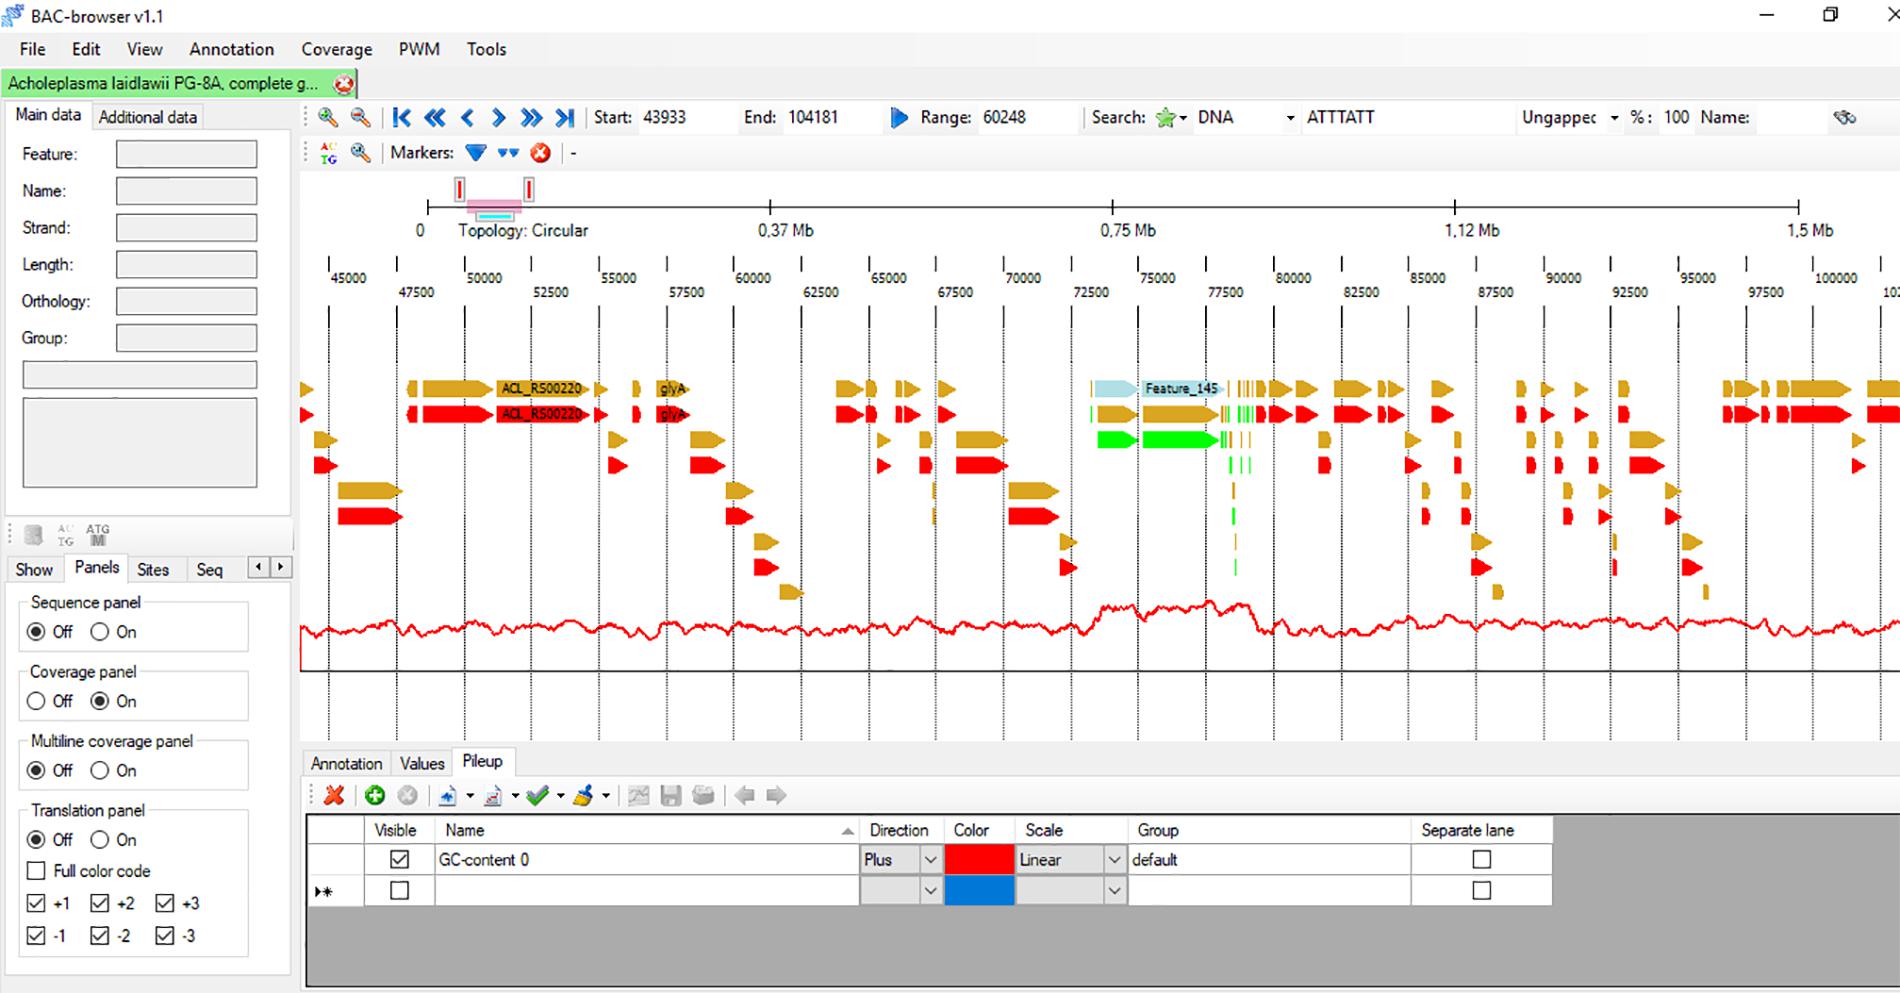Screen dimensions: 1900x993
Task: Switch to the Sites tab
Action: (x=153, y=569)
